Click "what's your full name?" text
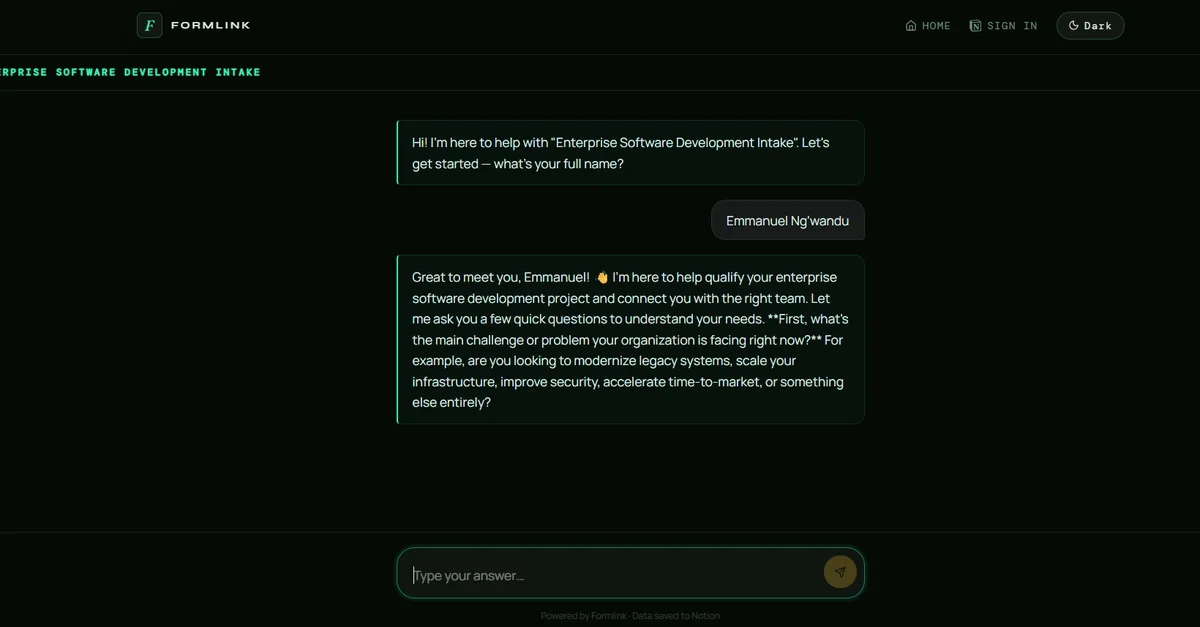Screen dimensions: 1200x627 click(560, 164)
